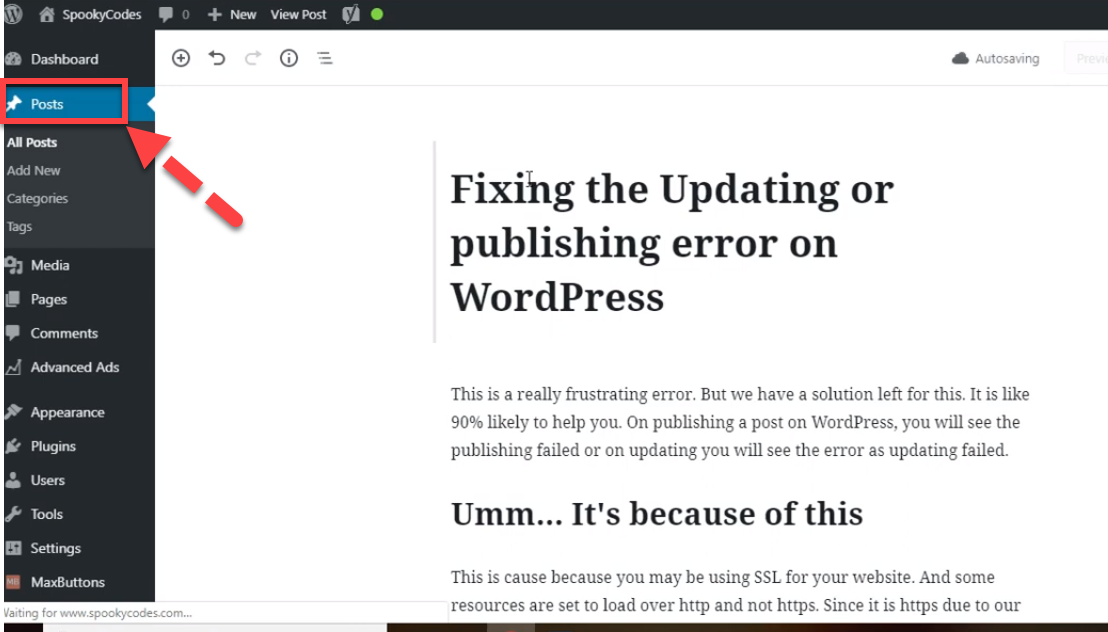Click the Dashboard gauge icon
The height and width of the screenshot is (632, 1108).
tap(13, 59)
